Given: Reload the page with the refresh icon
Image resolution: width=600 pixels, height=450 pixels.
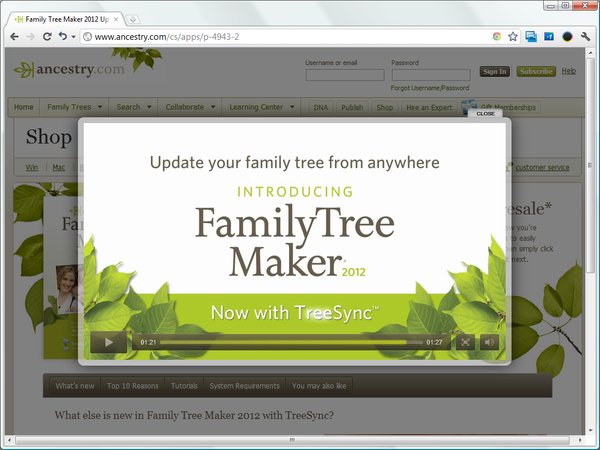Looking at the screenshot, I should (47, 37).
